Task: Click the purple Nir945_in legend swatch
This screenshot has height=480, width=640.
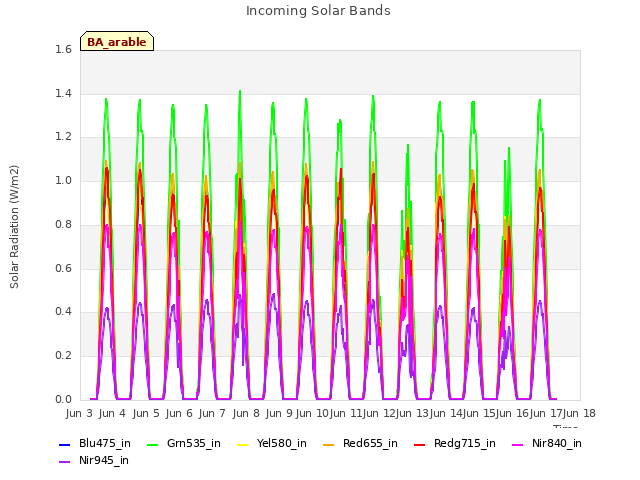Action: click(64, 462)
